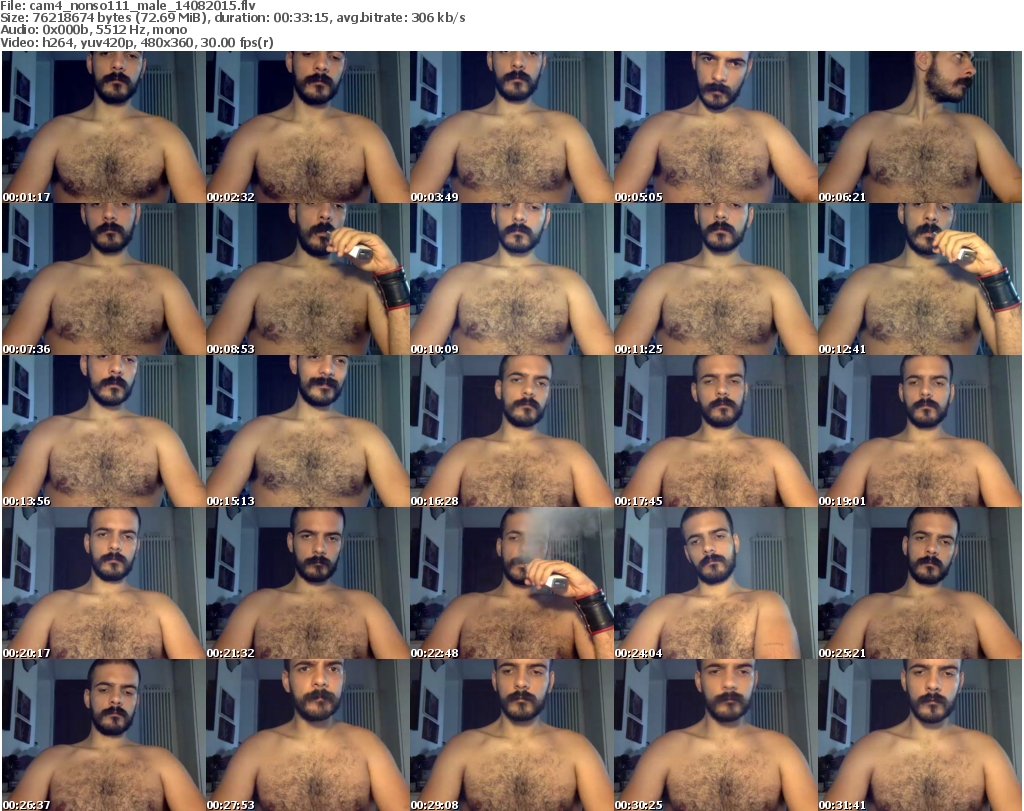Click the frame marked 00:26:37
1024x811 pixels.
click(104, 735)
